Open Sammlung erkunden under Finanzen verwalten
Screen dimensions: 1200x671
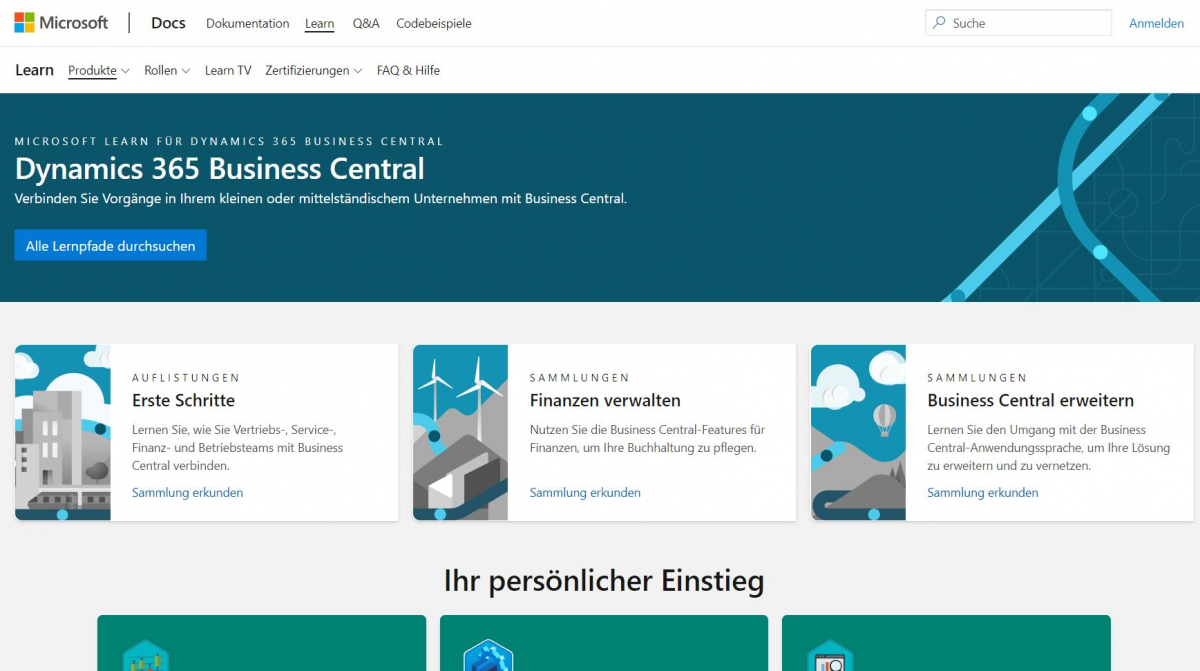tap(585, 493)
